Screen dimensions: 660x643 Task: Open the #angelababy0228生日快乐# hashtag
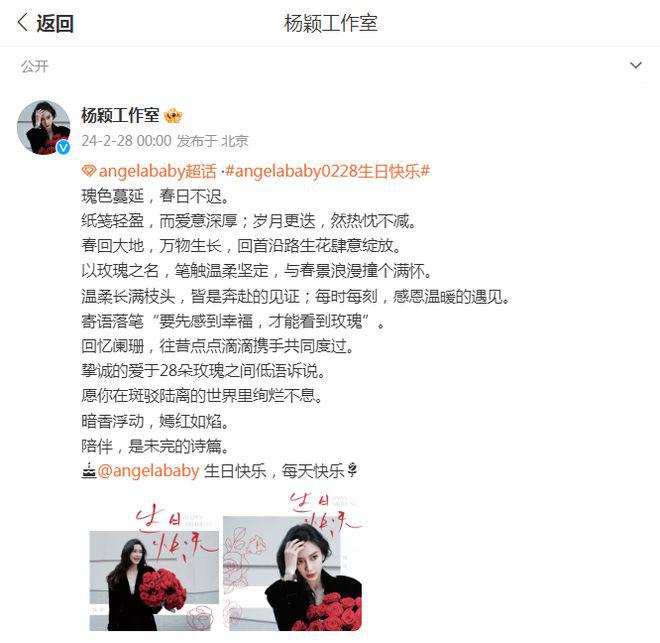tap(328, 171)
